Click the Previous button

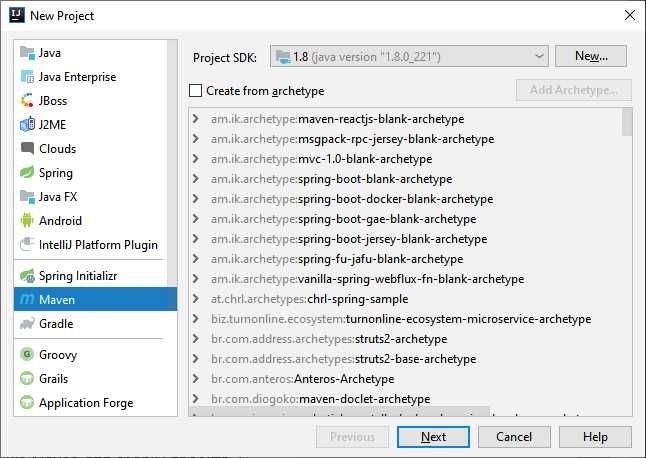pyautogui.click(x=352, y=437)
